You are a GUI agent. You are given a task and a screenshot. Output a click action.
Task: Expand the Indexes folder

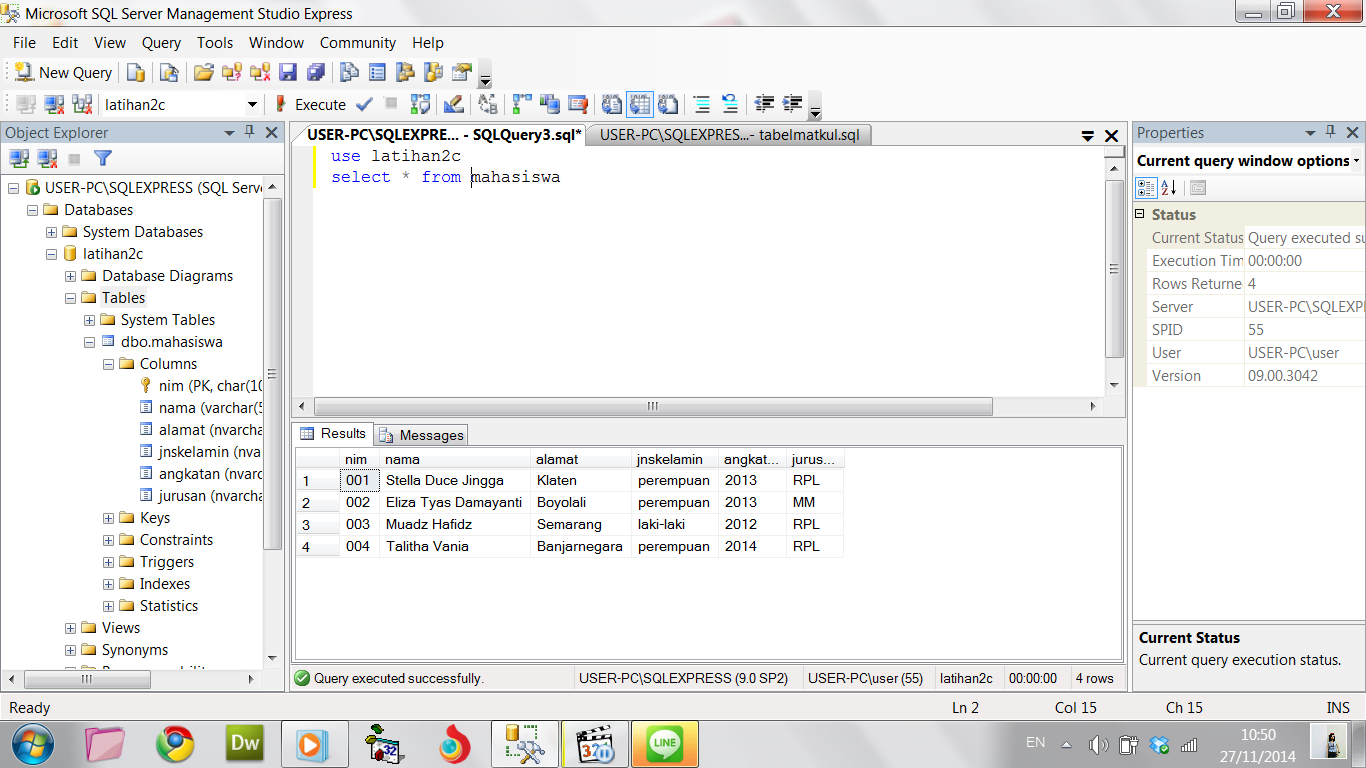[x=108, y=584]
